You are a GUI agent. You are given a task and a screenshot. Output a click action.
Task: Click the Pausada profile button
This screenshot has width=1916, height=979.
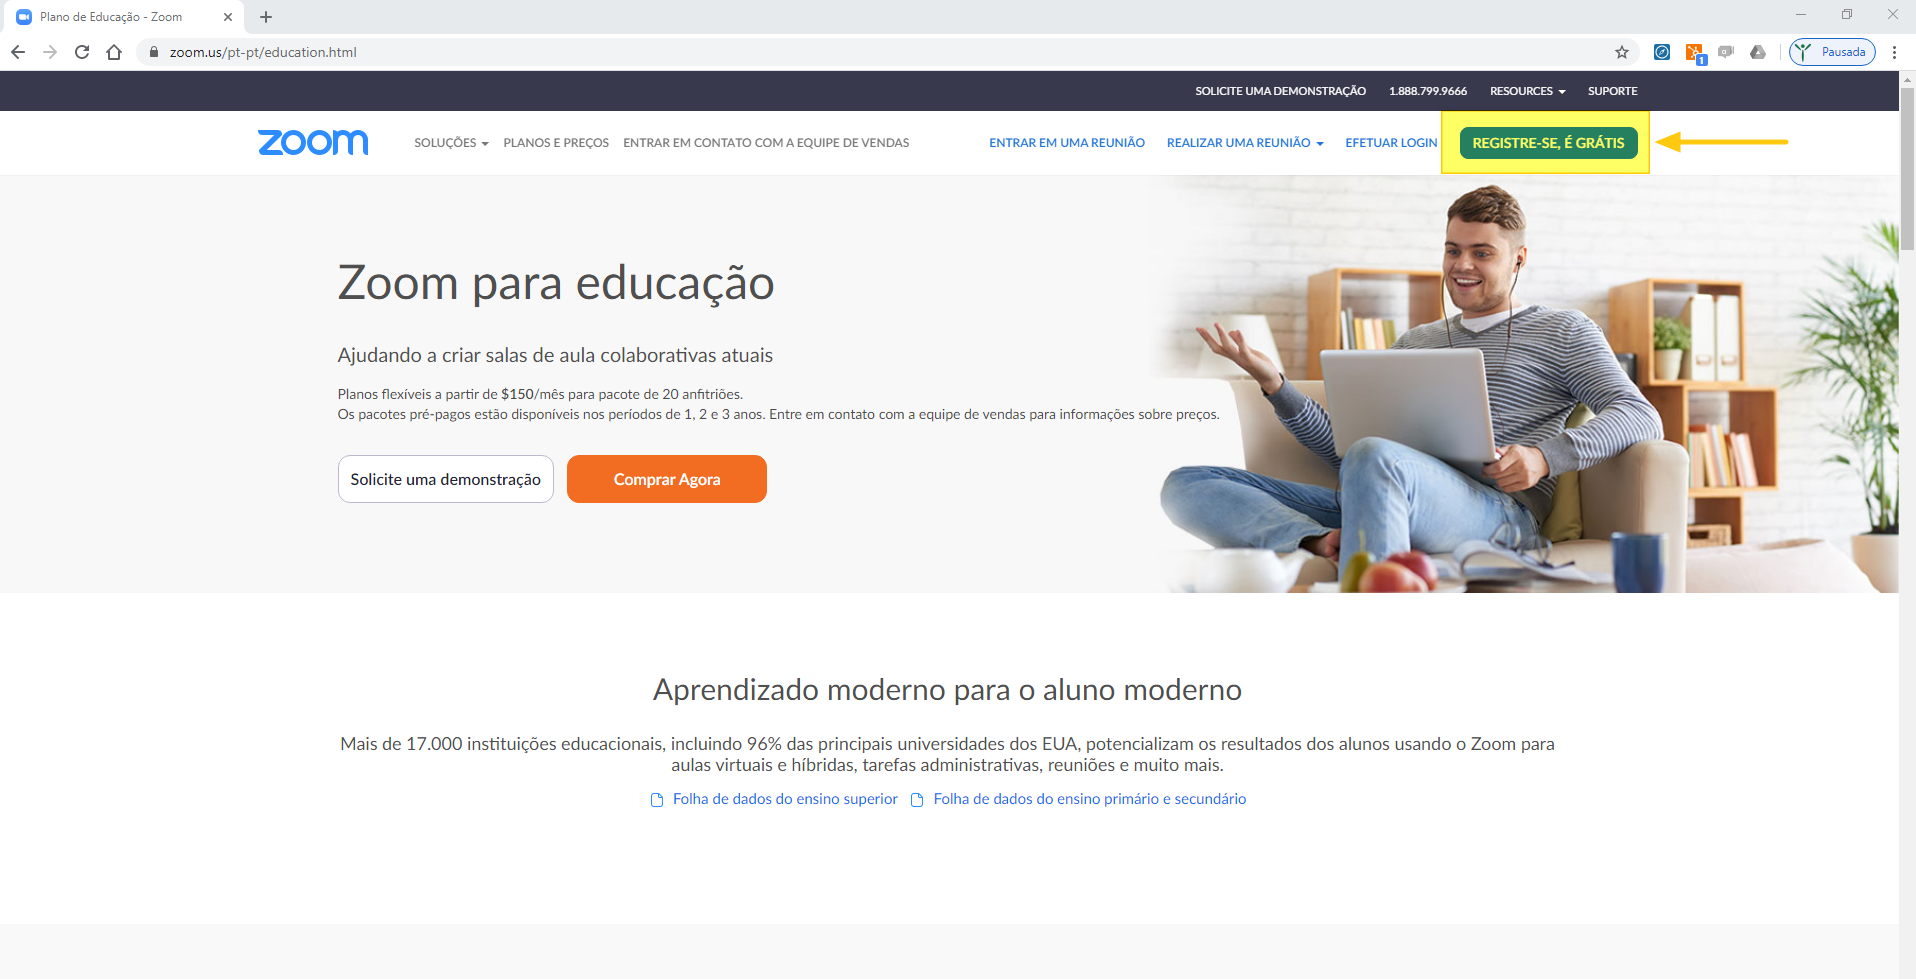[x=1832, y=52]
